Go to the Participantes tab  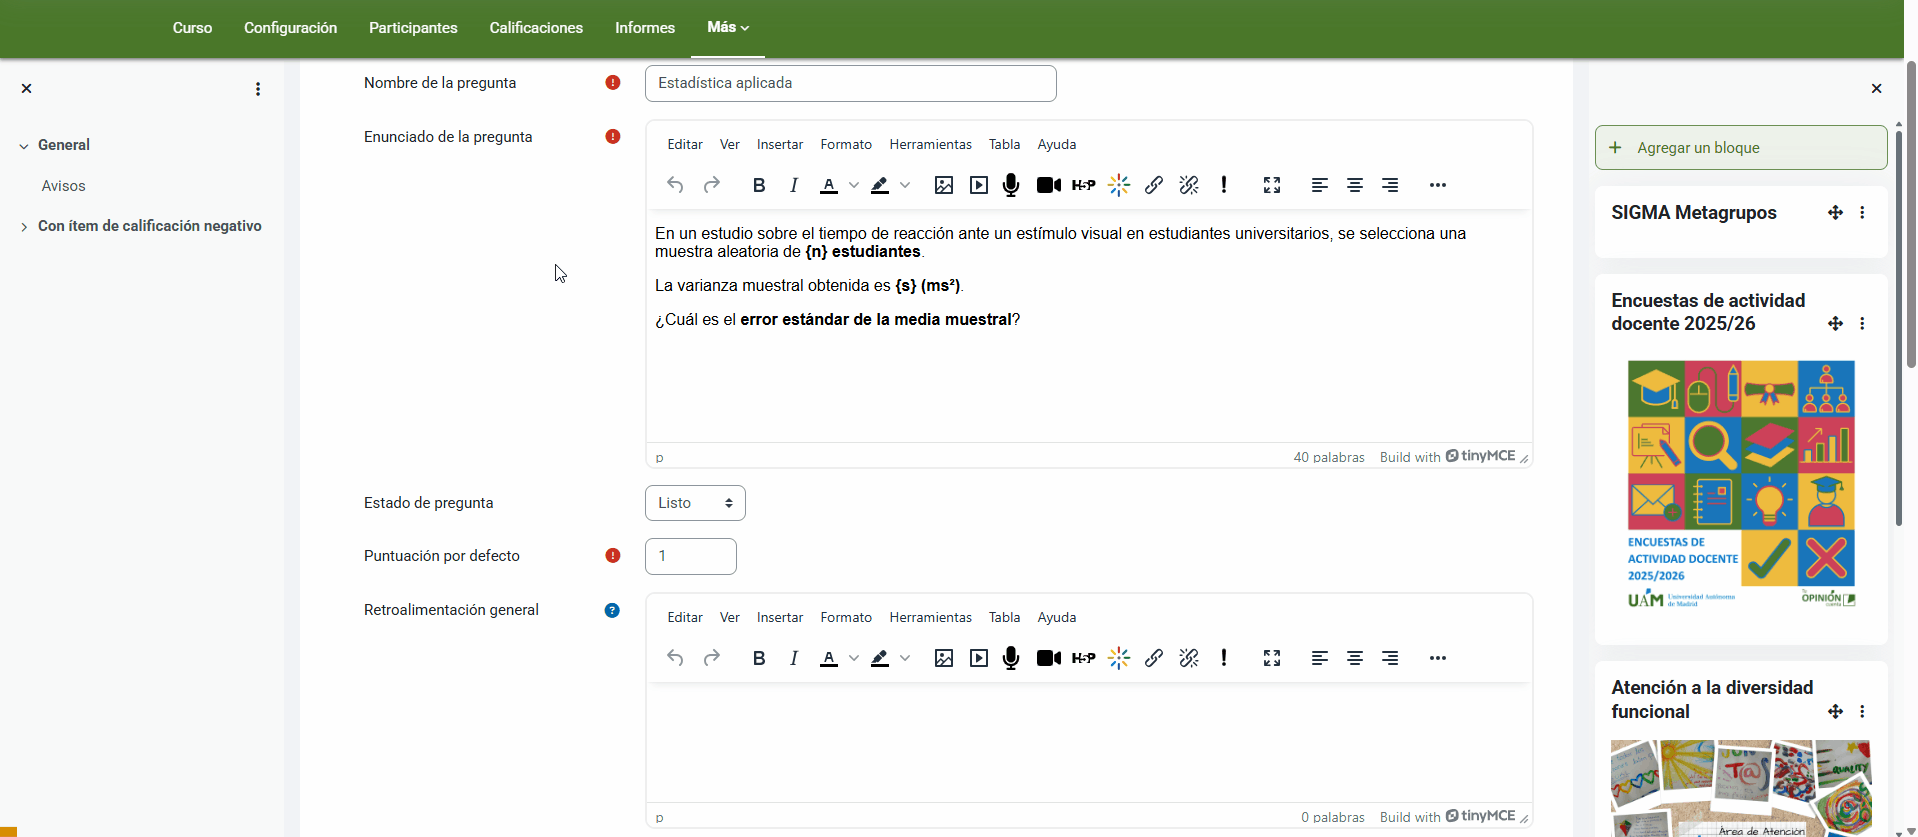coord(413,28)
